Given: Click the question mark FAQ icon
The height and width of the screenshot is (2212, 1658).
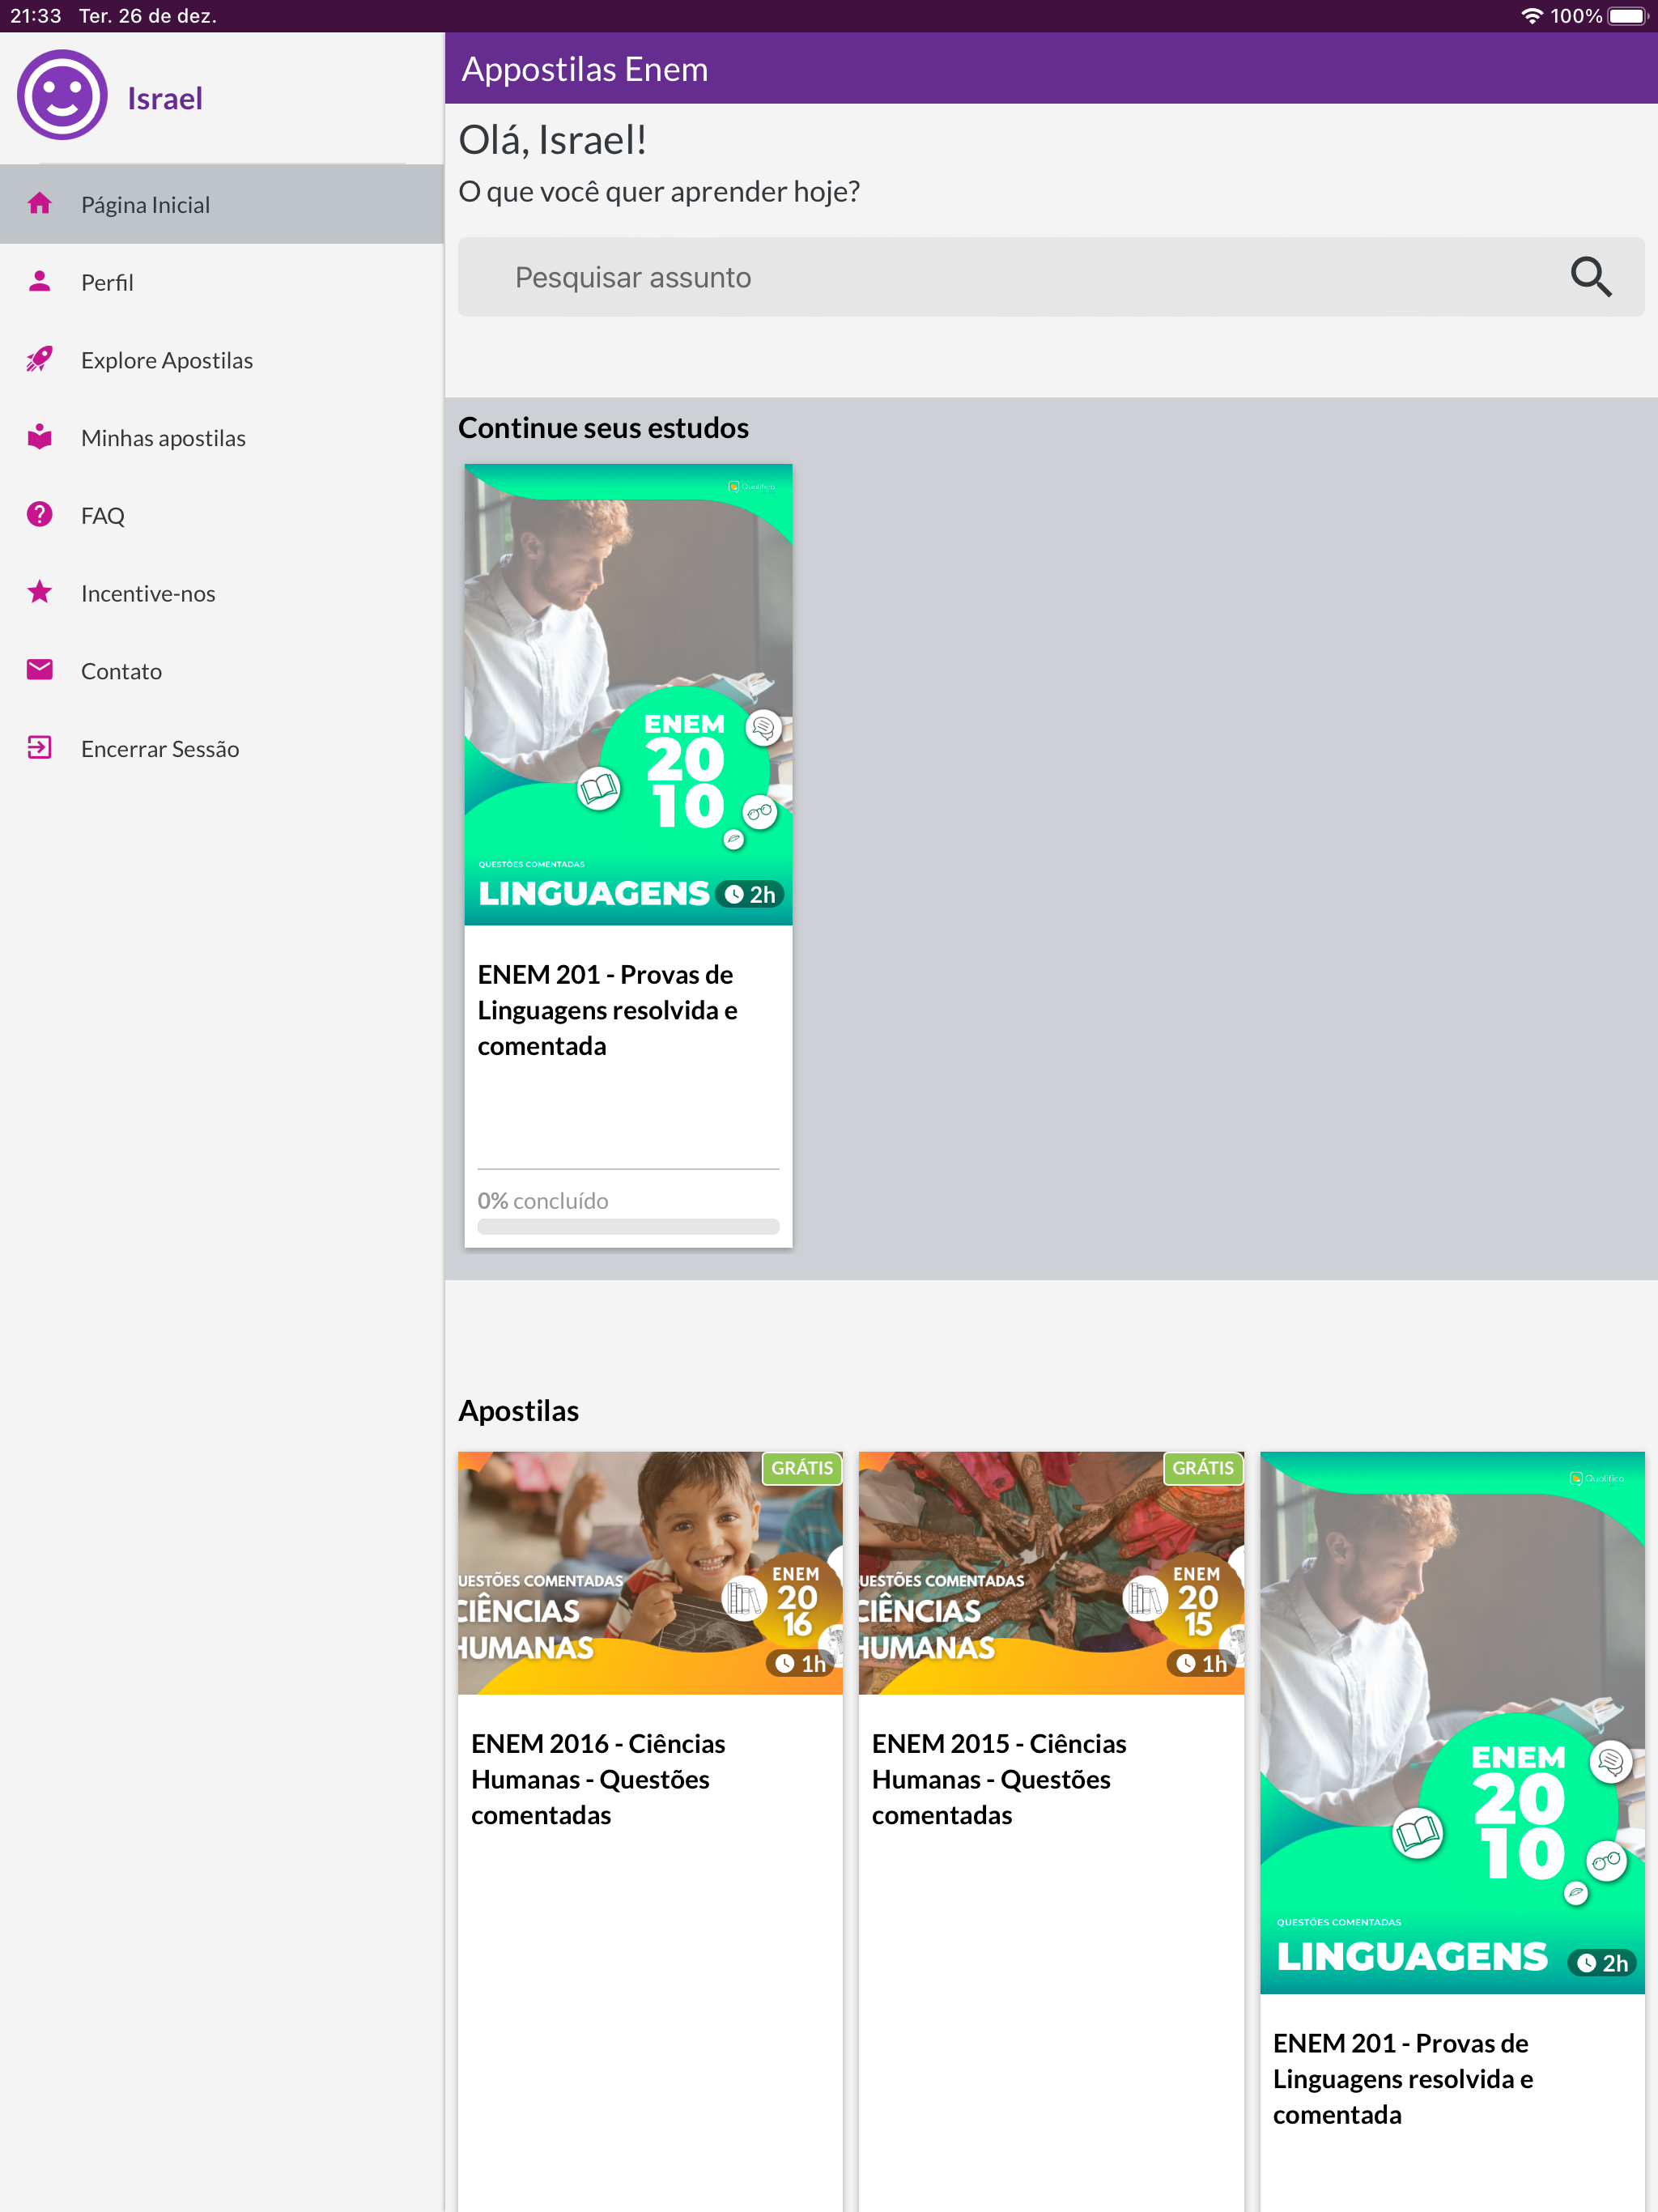Looking at the screenshot, I should pos(40,515).
